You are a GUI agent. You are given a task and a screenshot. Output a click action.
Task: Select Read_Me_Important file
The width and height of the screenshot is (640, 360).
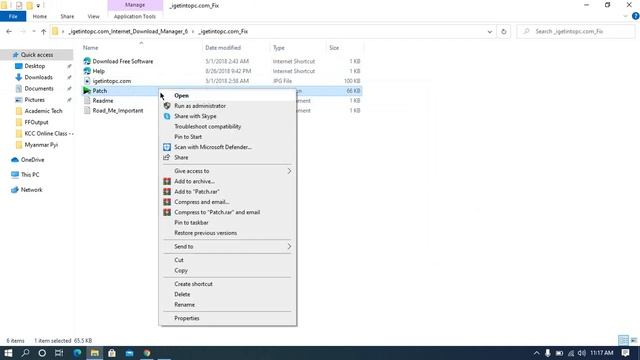tap(118, 110)
